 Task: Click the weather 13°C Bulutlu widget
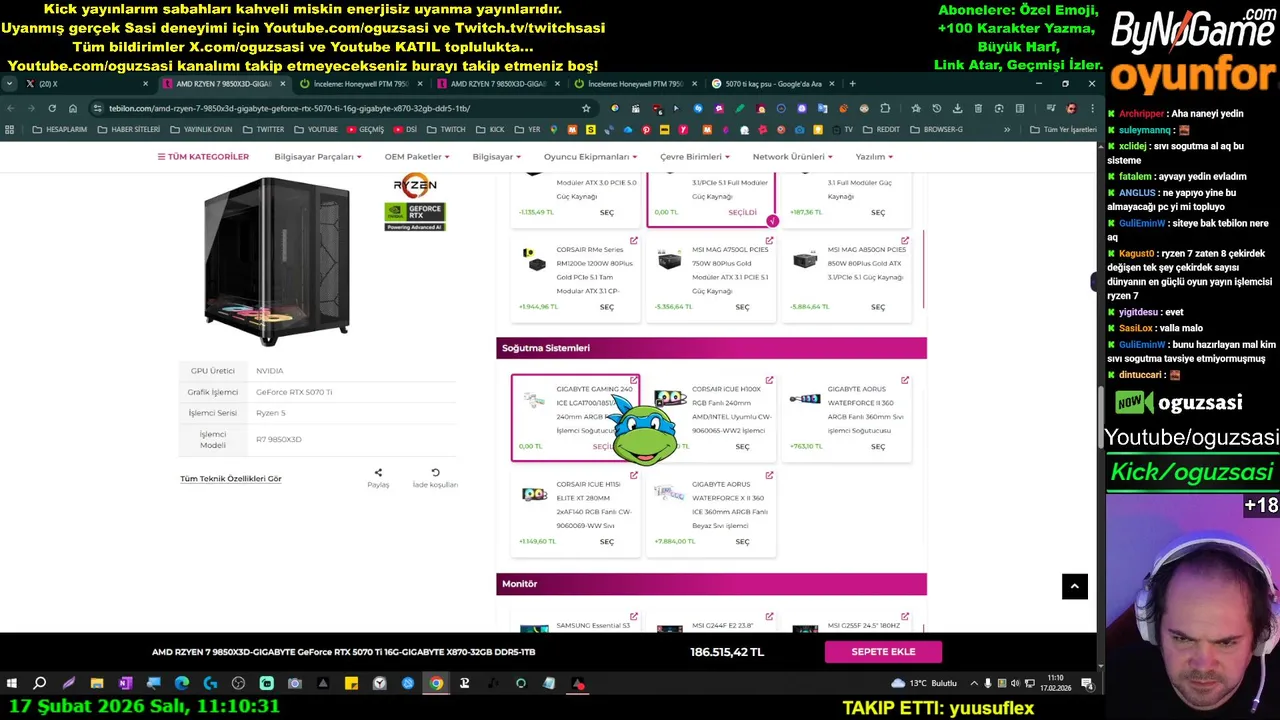[x=926, y=684]
